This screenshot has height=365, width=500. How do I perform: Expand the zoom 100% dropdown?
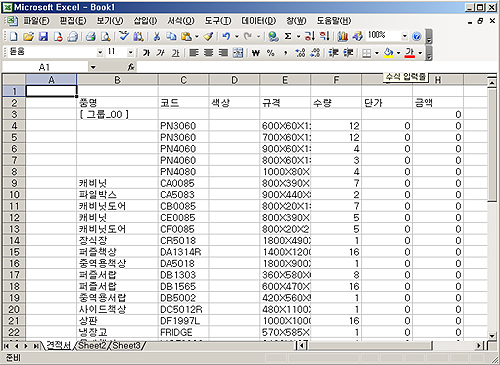[404, 36]
